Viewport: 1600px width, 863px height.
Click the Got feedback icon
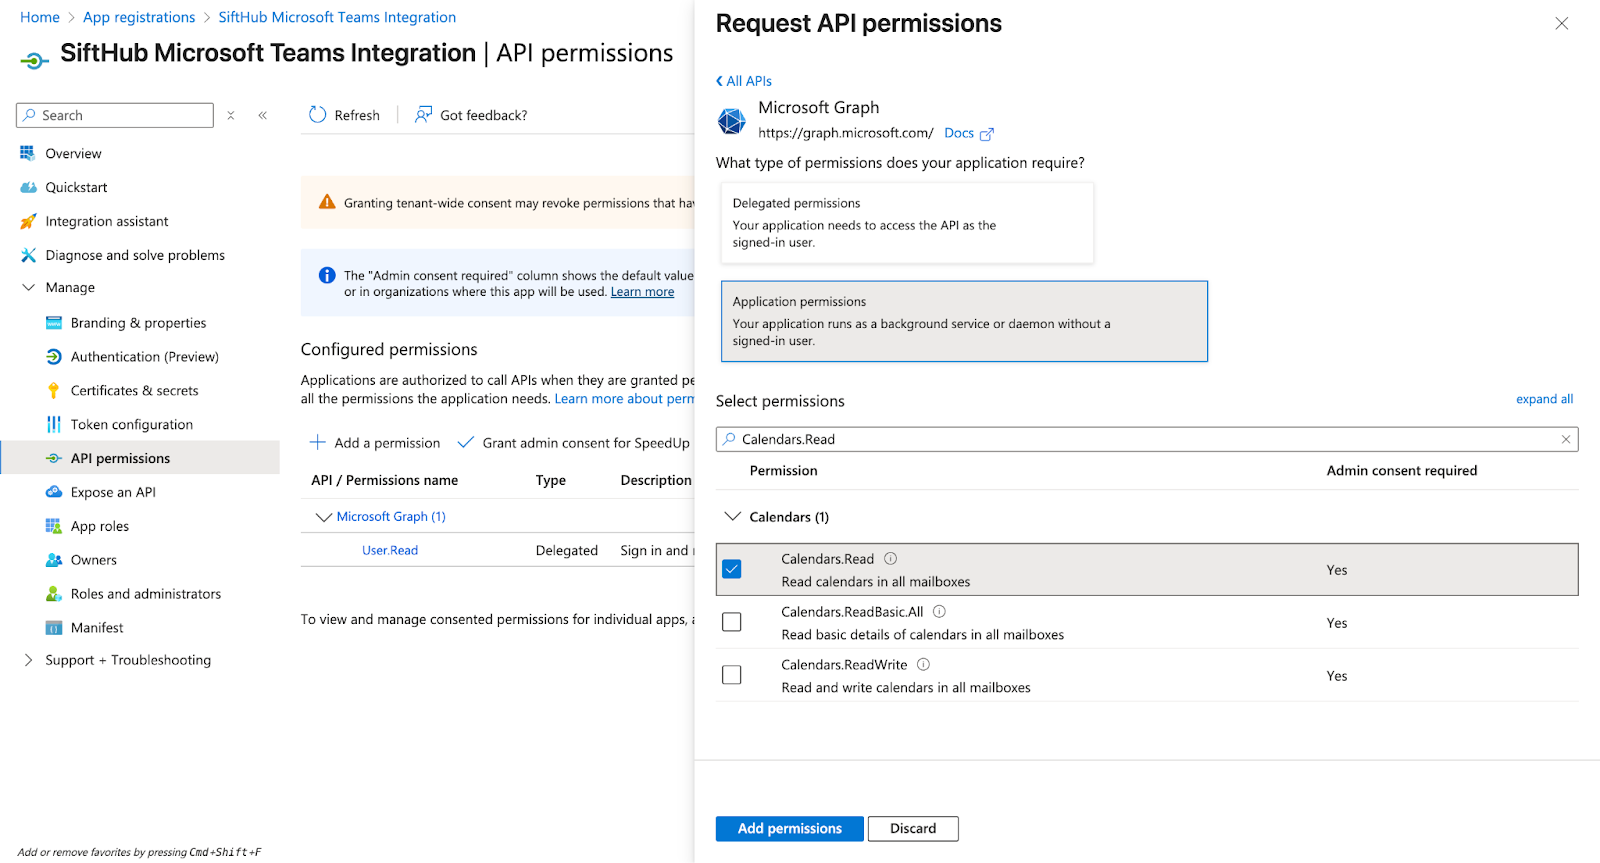click(x=424, y=115)
